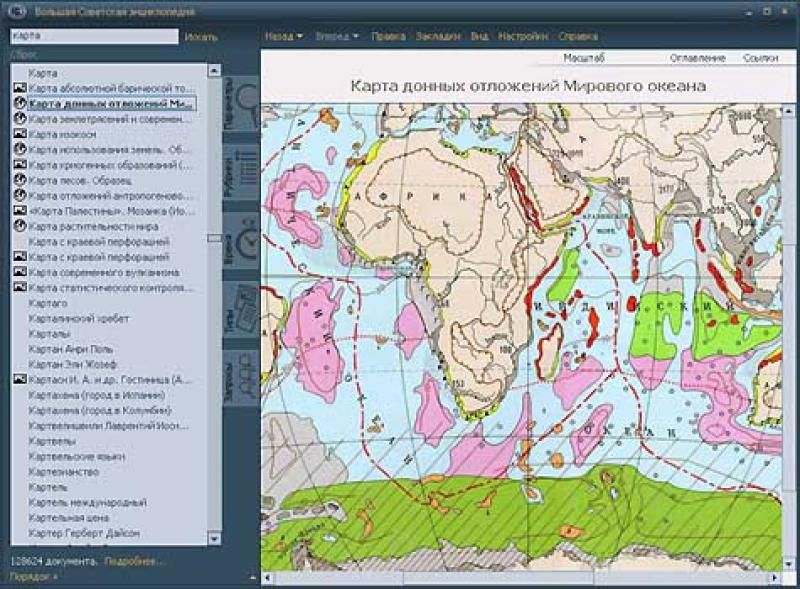The width and height of the screenshot is (800, 589).
Task: Click globe icon beside Карта растительности мира
Action: pyautogui.click(x=19, y=226)
